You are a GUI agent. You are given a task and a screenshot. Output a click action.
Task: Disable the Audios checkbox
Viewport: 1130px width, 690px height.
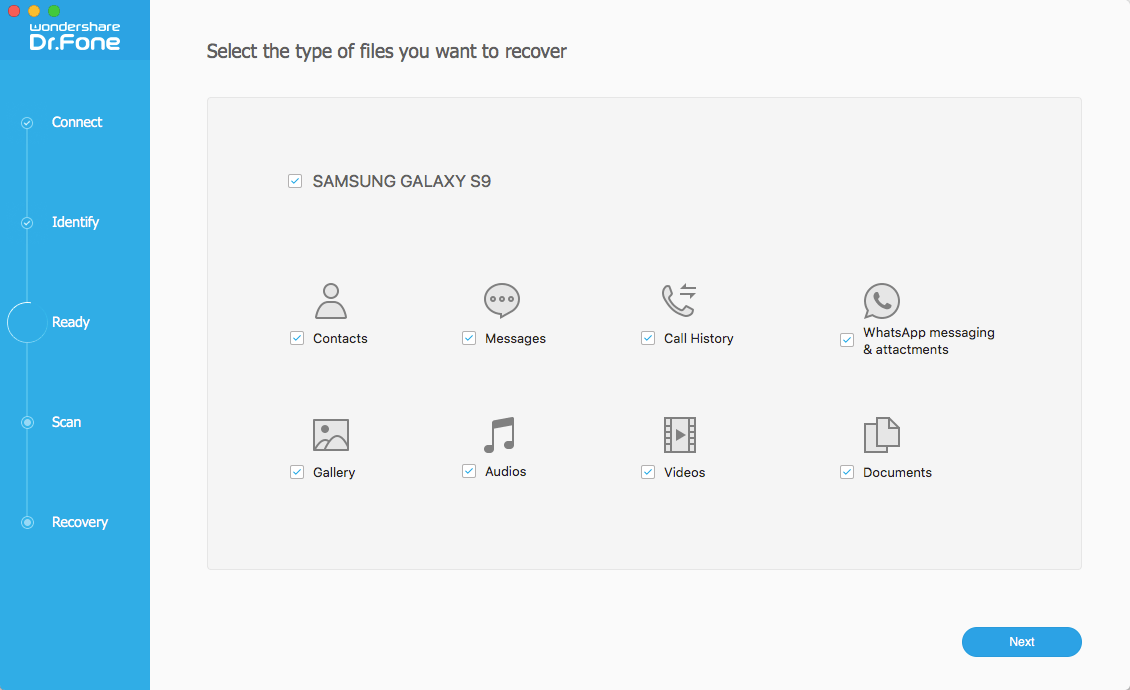click(469, 472)
